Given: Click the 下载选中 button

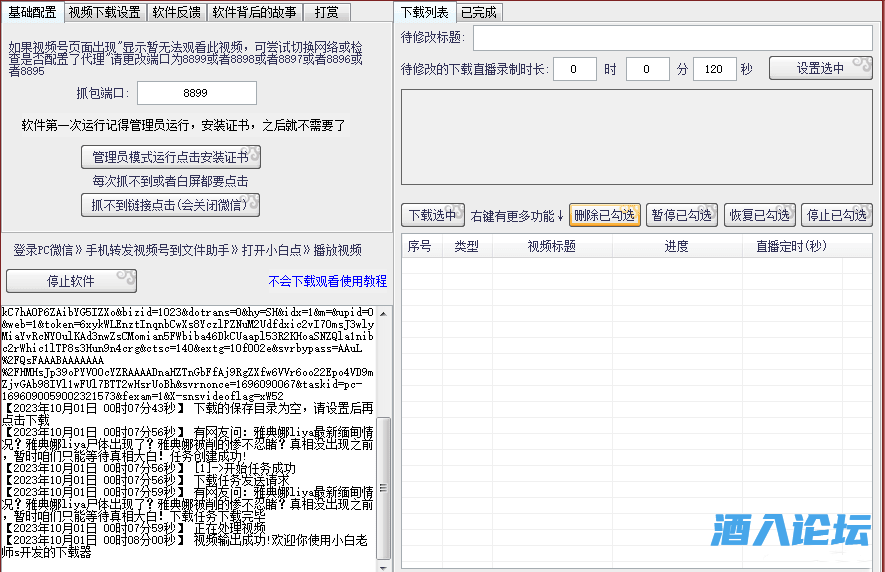Looking at the screenshot, I should (x=433, y=215).
